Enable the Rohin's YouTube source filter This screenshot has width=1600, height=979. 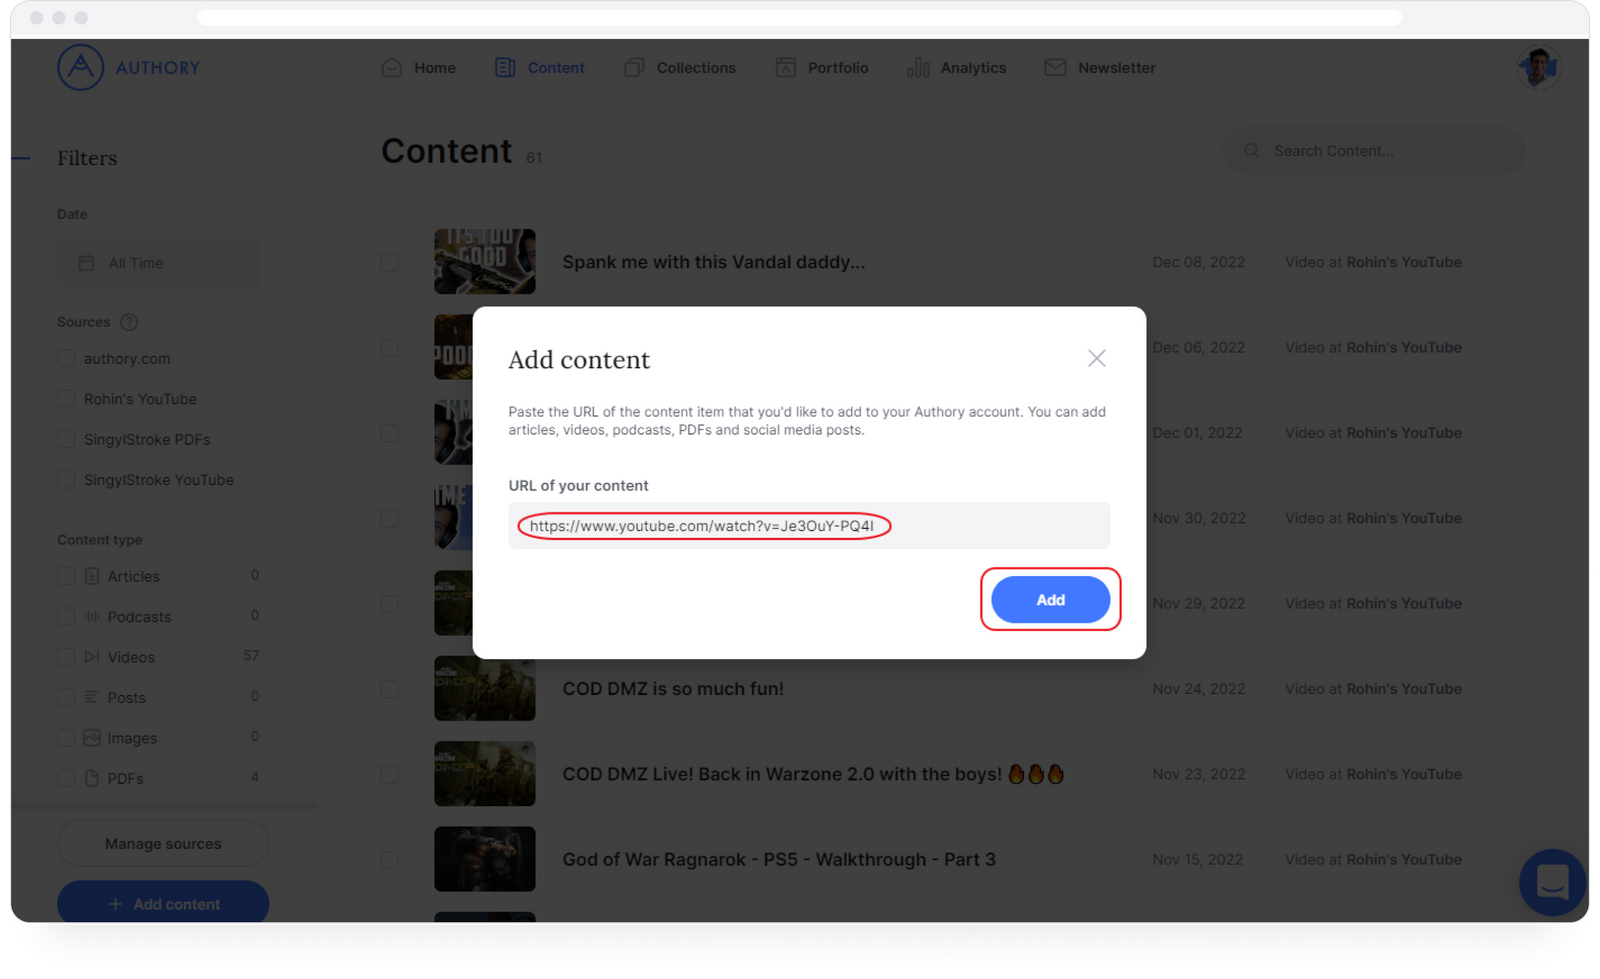(x=66, y=398)
